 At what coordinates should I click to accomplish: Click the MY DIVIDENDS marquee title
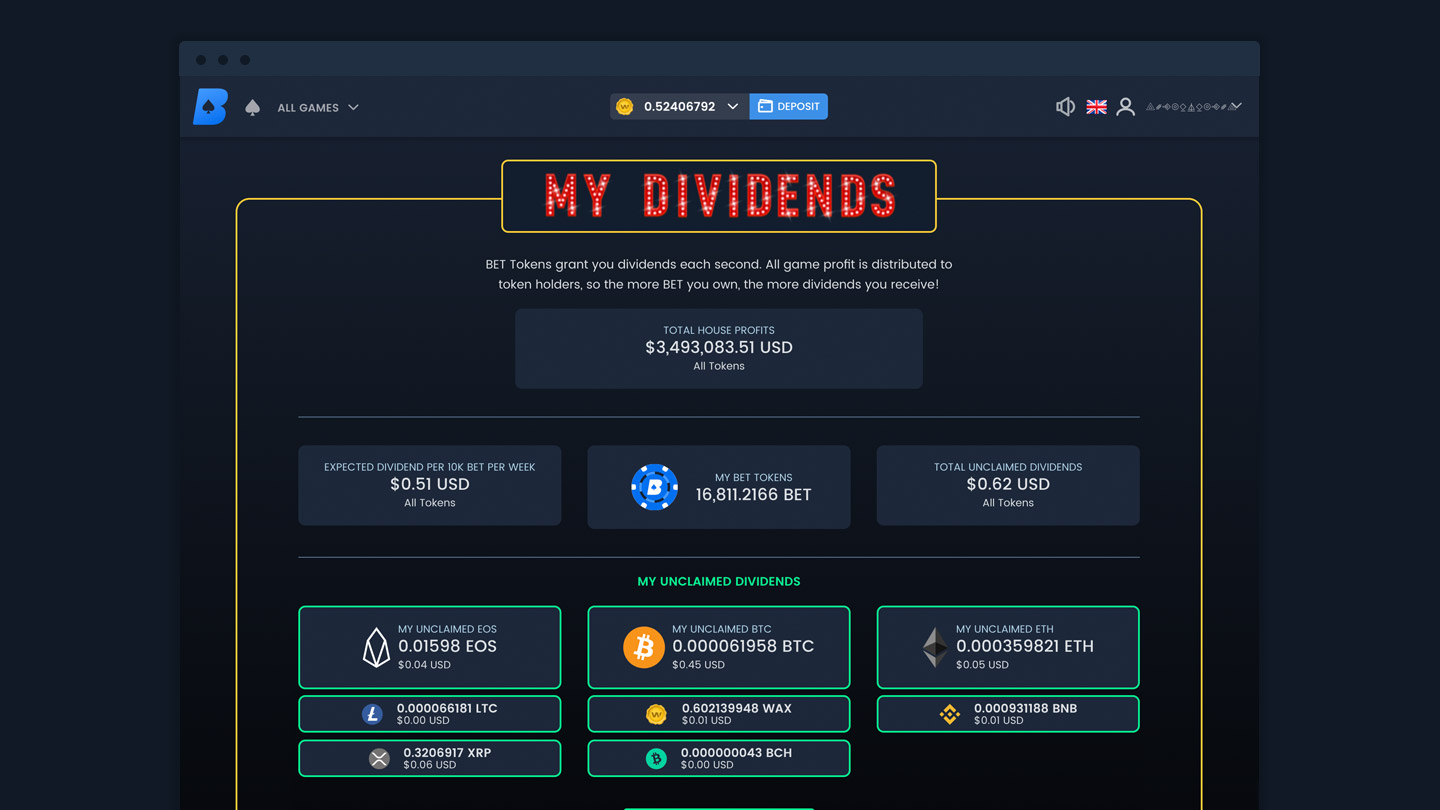tap(719, 196)
